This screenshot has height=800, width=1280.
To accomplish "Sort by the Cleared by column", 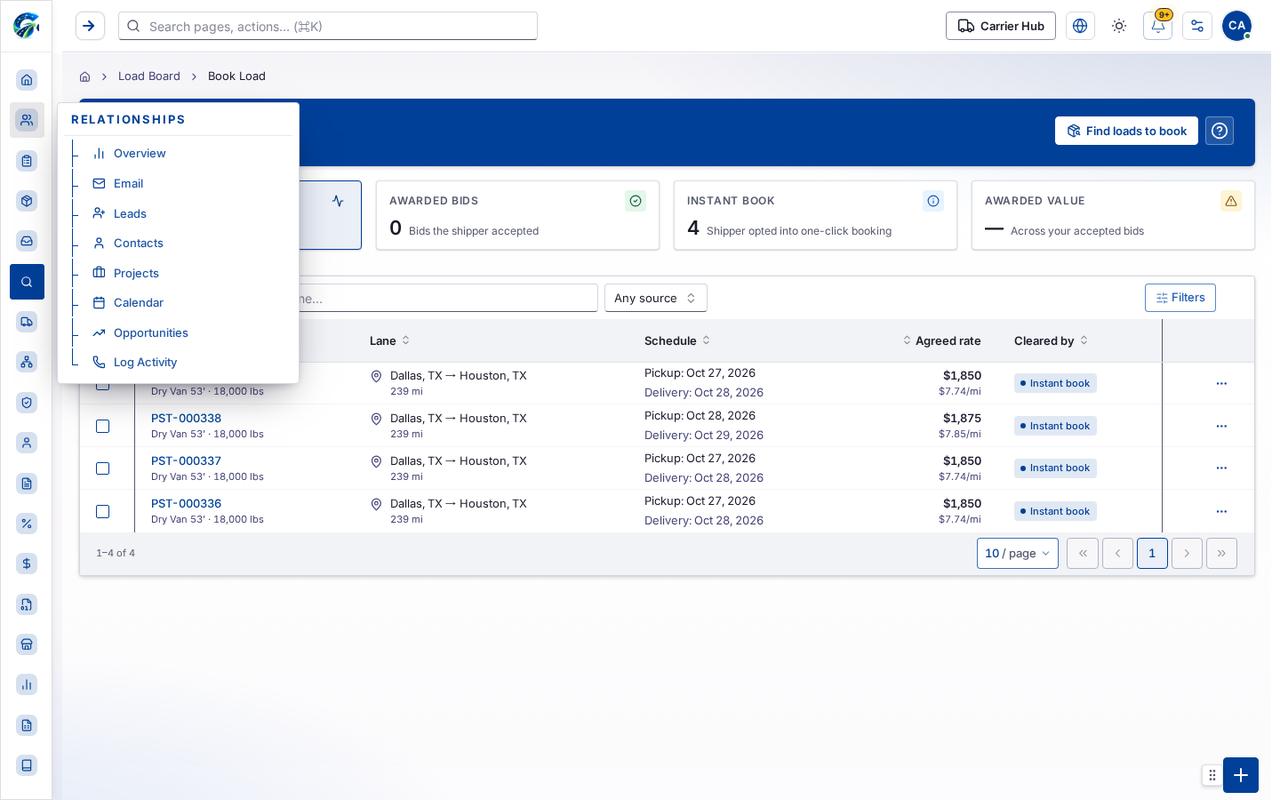I will (x=1051, y=341).
